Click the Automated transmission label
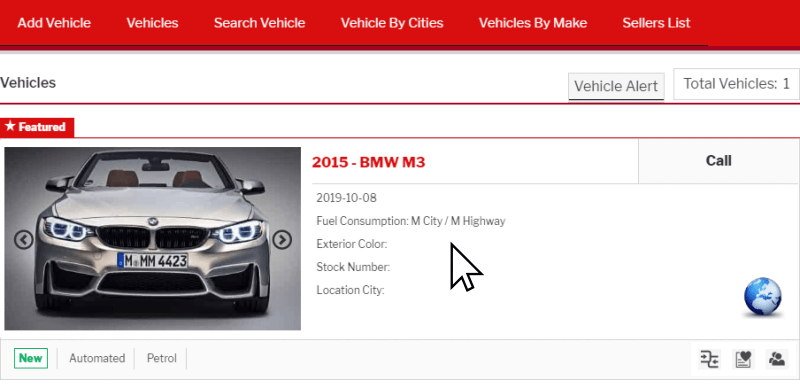The height and width of the screenshot is (391, 800). pos(97,358)
